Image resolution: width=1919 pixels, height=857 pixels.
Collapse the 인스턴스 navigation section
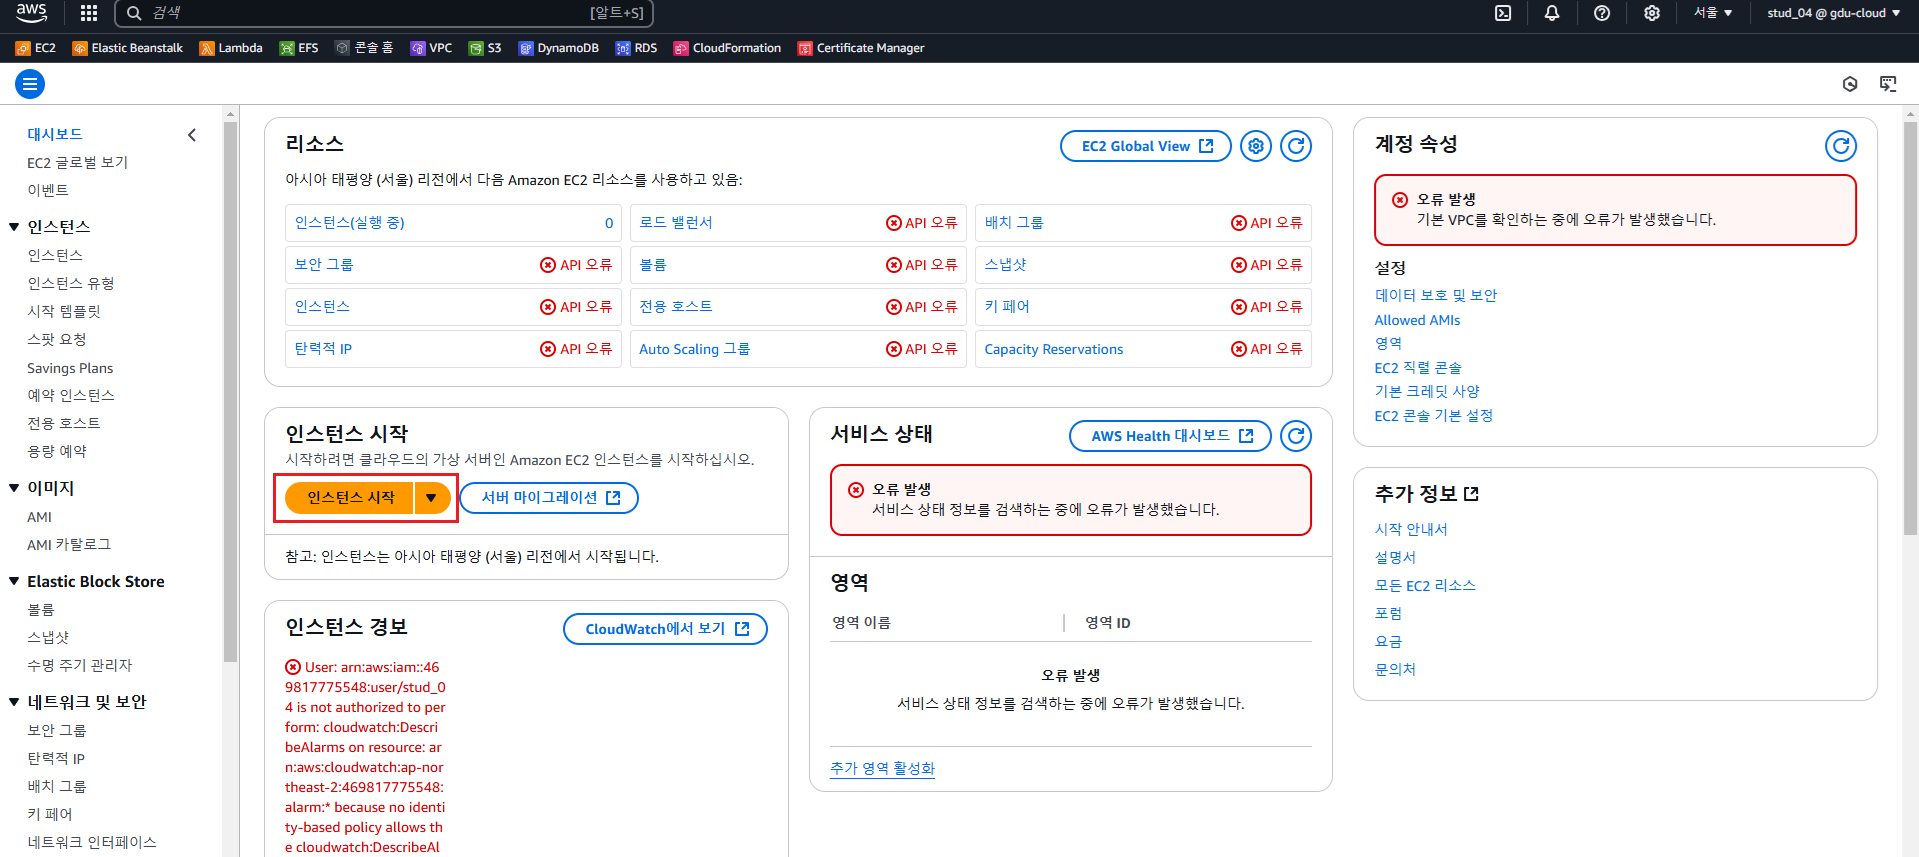tap(14, 227)
